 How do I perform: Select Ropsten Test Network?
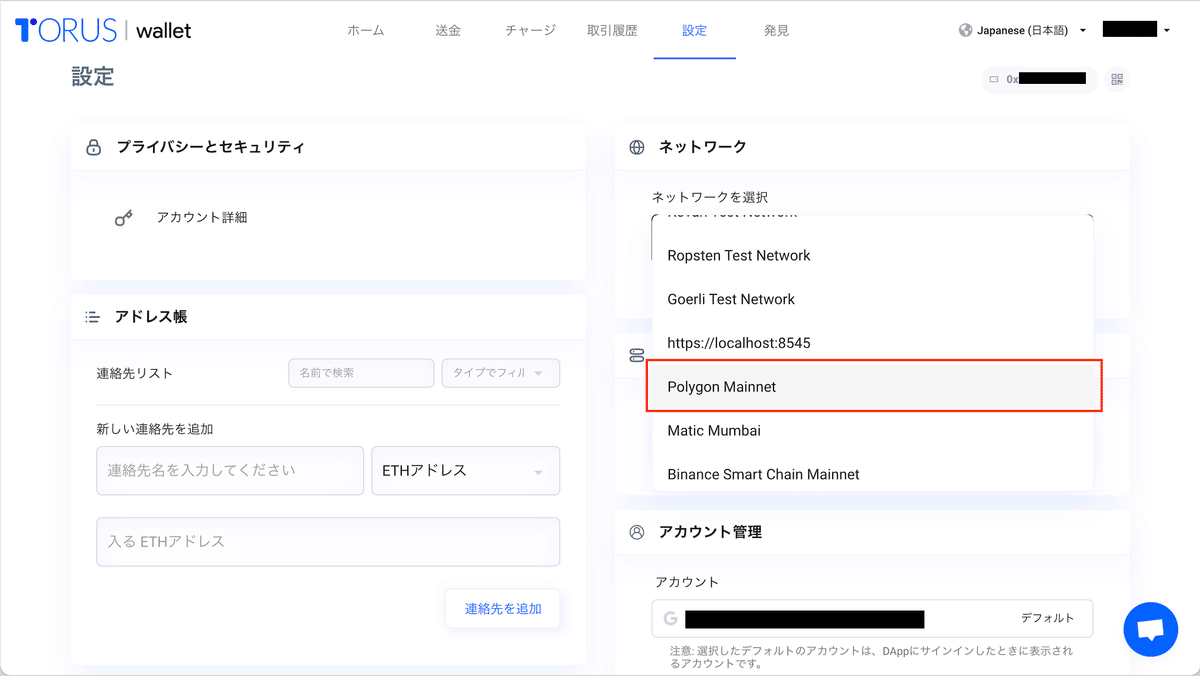(872, 255)
